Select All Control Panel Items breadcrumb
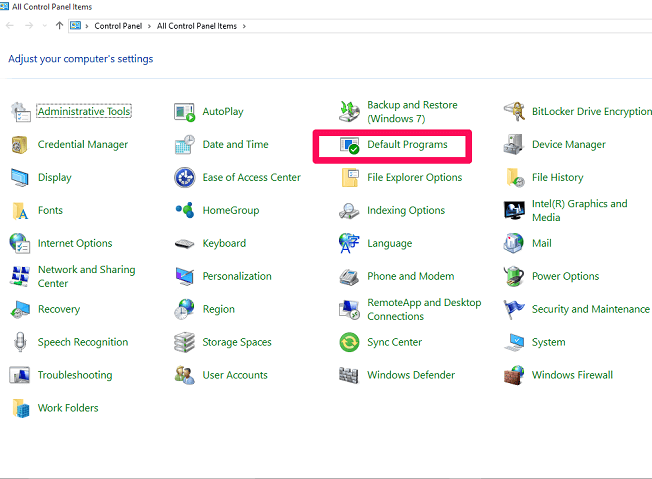Image resolution: width=652 pixels, height=479 pixels. [x=197, y=26]
